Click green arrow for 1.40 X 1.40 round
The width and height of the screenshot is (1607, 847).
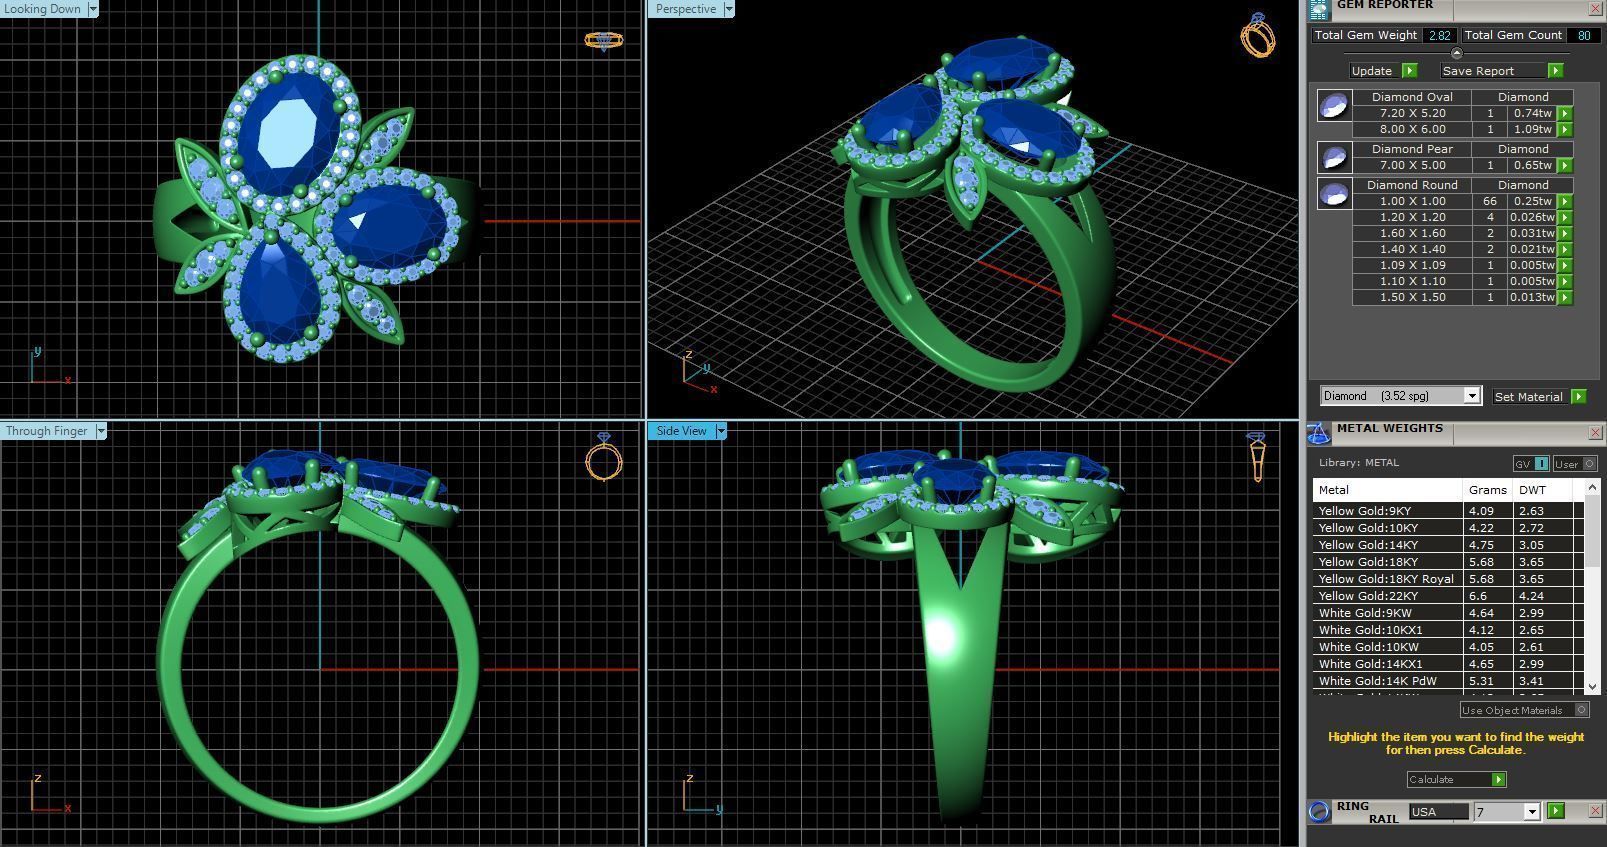[1564, 250]
